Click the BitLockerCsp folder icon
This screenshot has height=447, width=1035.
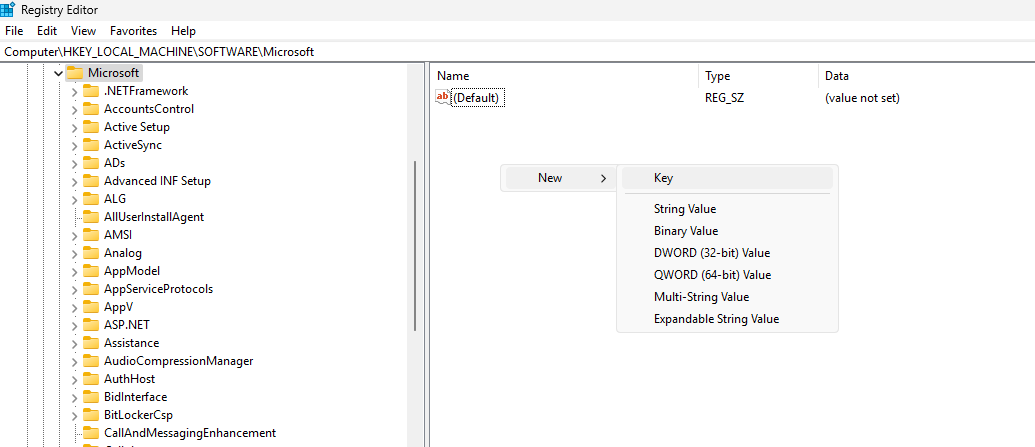[x=91, y=415]
